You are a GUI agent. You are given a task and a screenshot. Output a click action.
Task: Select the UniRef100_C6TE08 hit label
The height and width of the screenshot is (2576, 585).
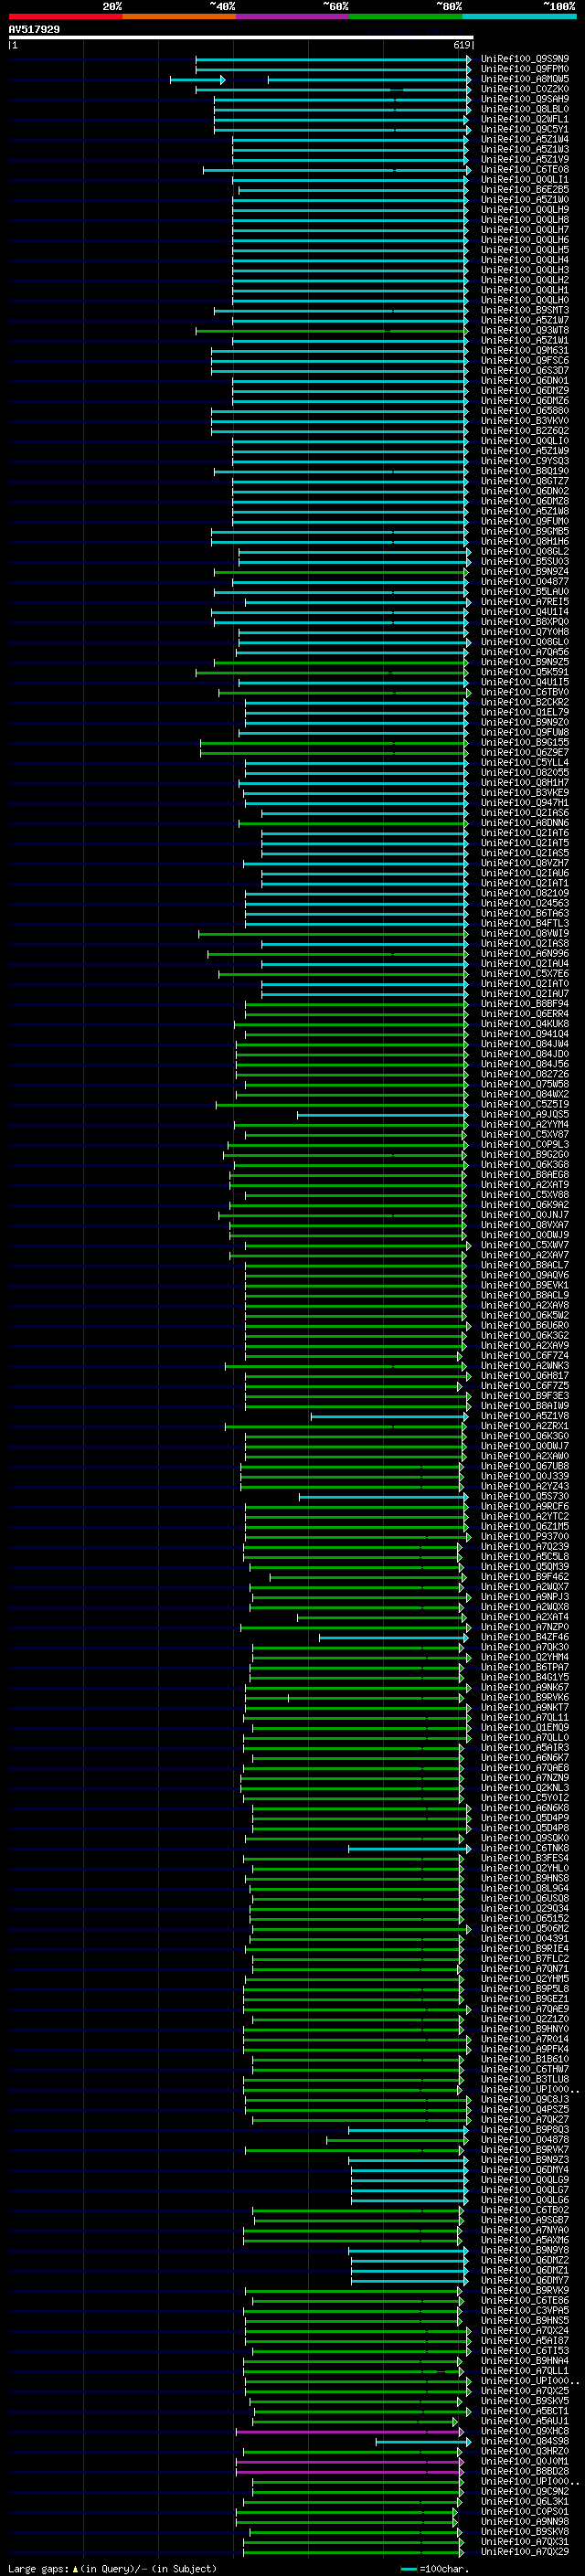(525, 169)
